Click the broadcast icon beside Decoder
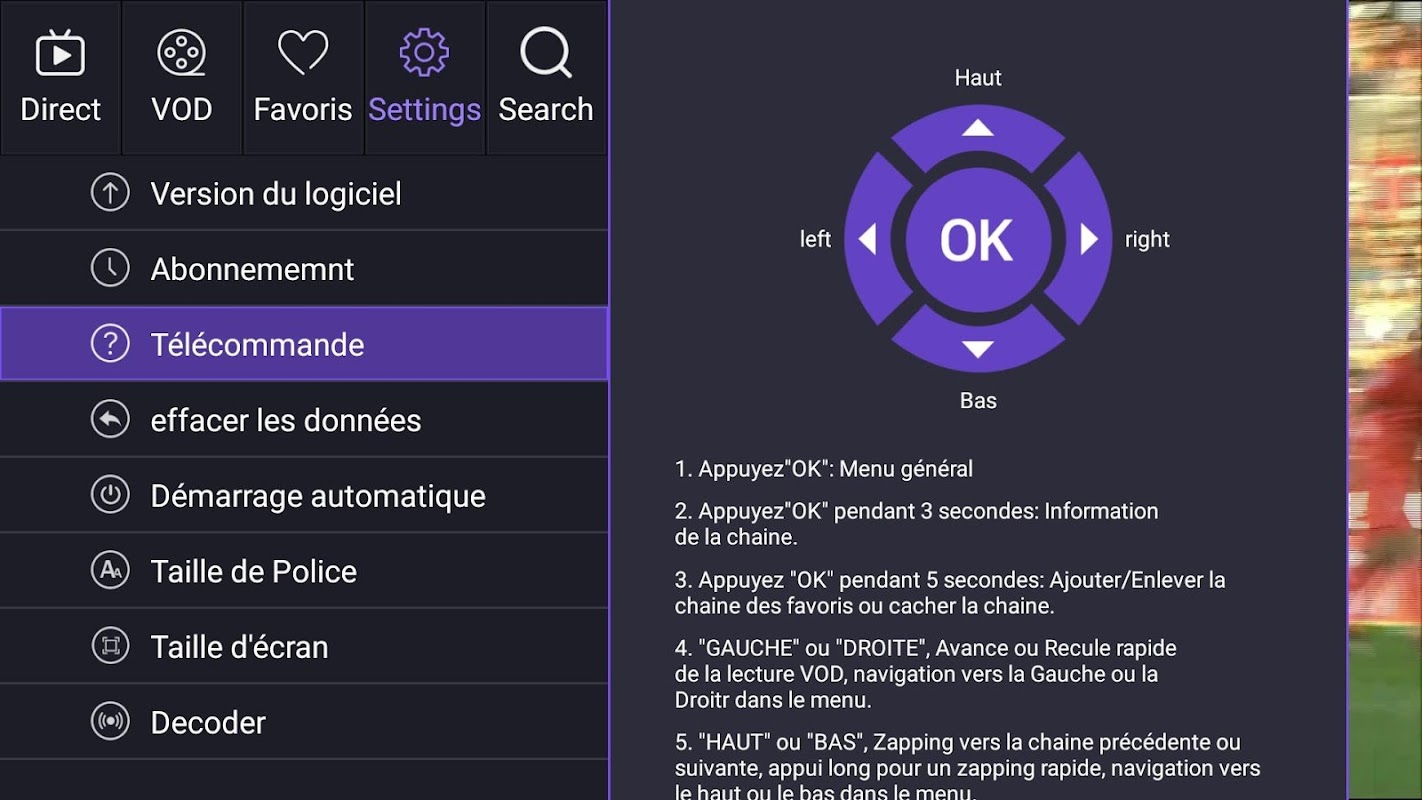1422x800 pixels. pyautogui.click(x=110, y=722)
